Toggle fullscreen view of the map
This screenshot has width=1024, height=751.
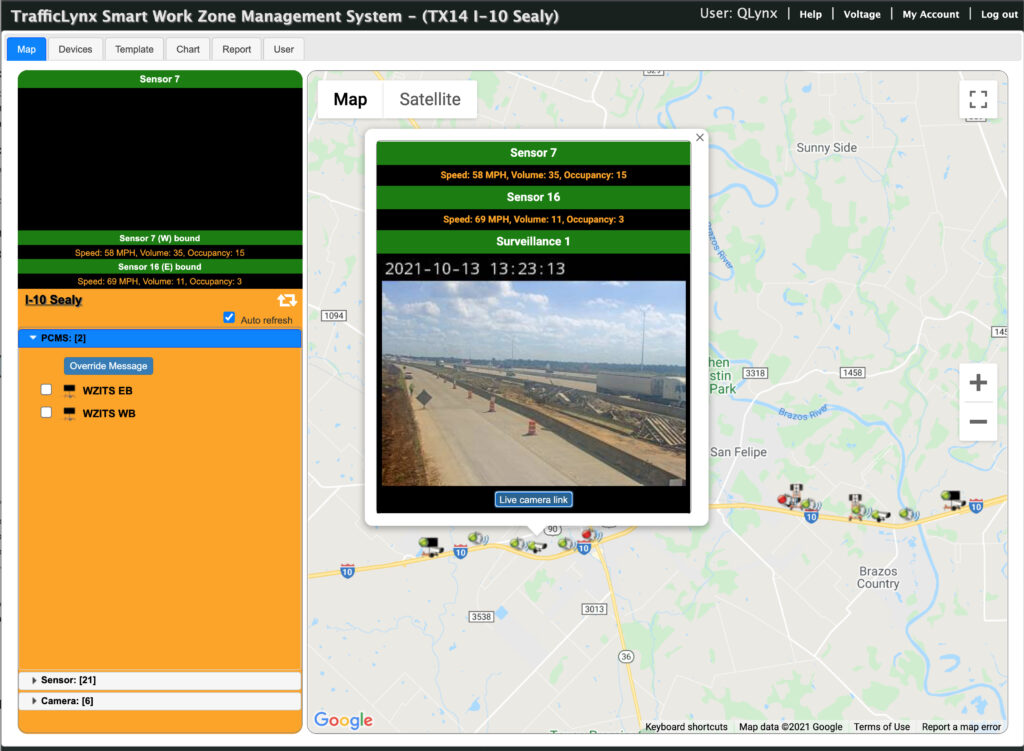(x=978, y=99)
